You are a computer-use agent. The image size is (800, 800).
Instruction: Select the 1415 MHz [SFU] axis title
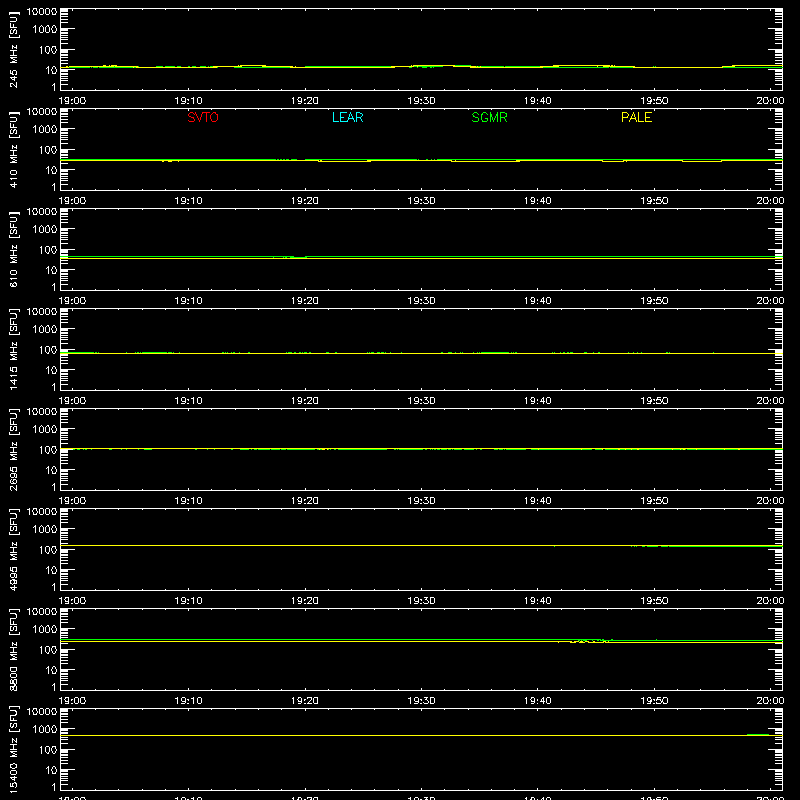coord(14,349)
